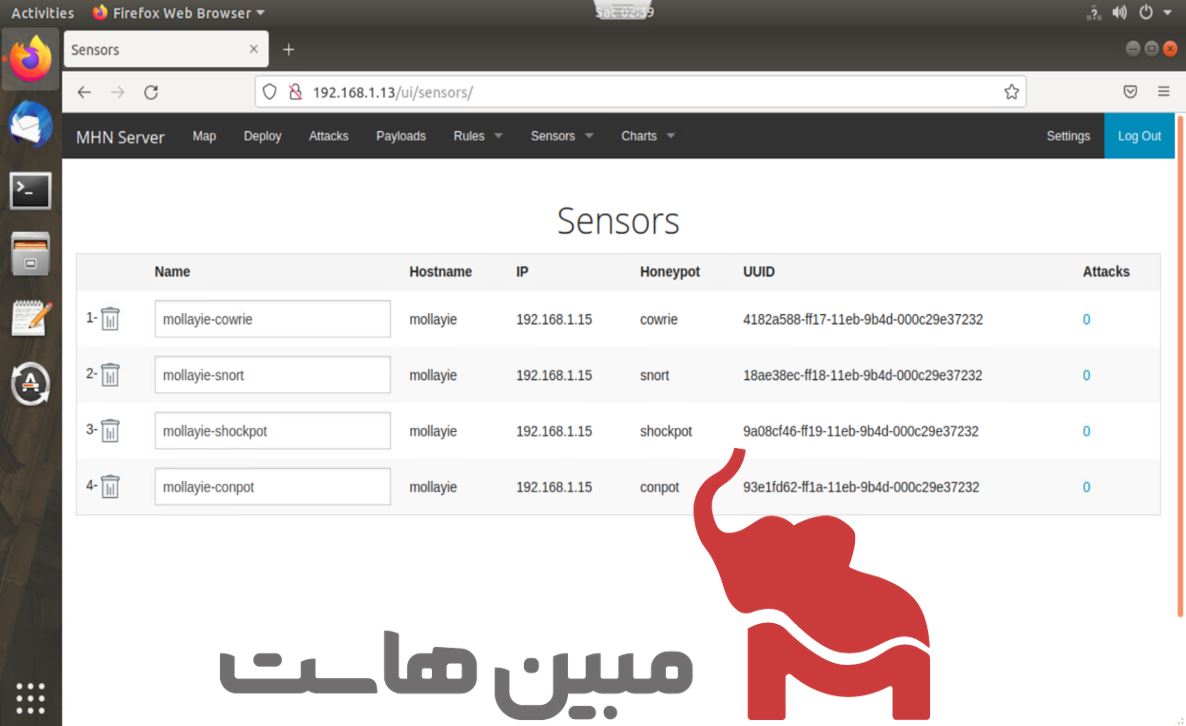
Task: Expand the Sensors dropdown menu
Action: pos(561,136)
